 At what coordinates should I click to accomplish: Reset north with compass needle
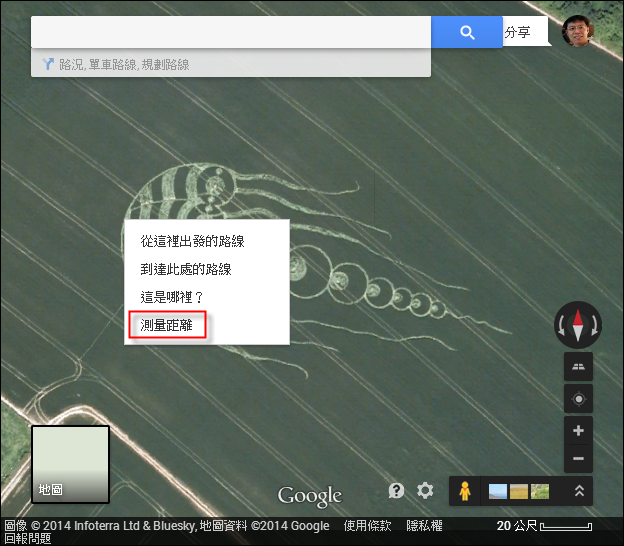578,325
